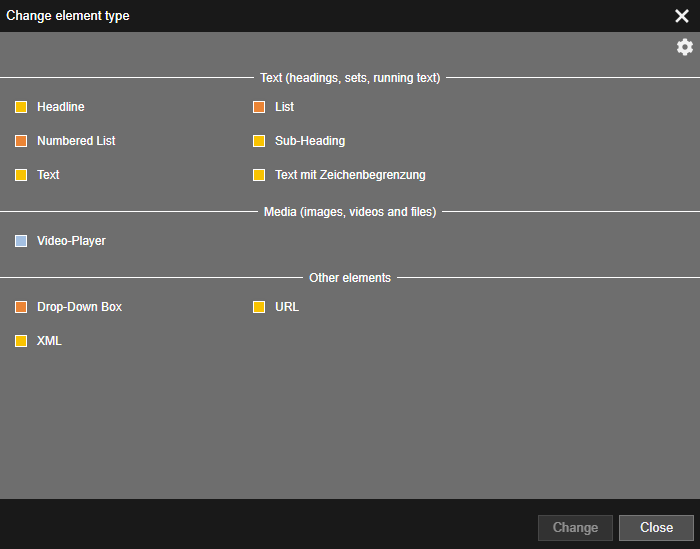Screen dimensions: 700x549
Task: Click the orange square icon beside List
Action: (x=259, y=107)
